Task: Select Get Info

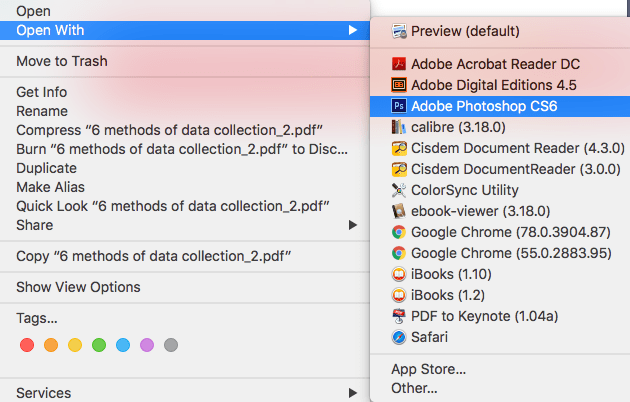Action: [185, 92]
